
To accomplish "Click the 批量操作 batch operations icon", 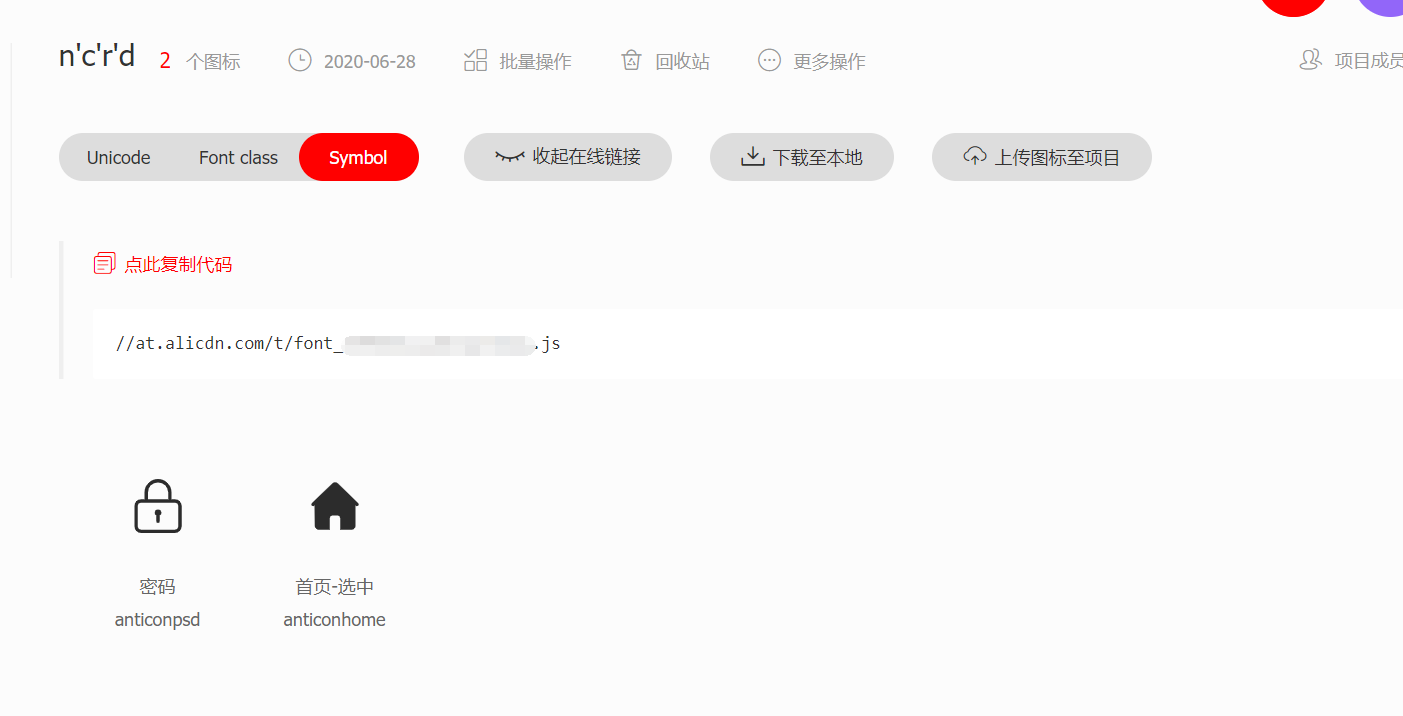I will point(475,60).
